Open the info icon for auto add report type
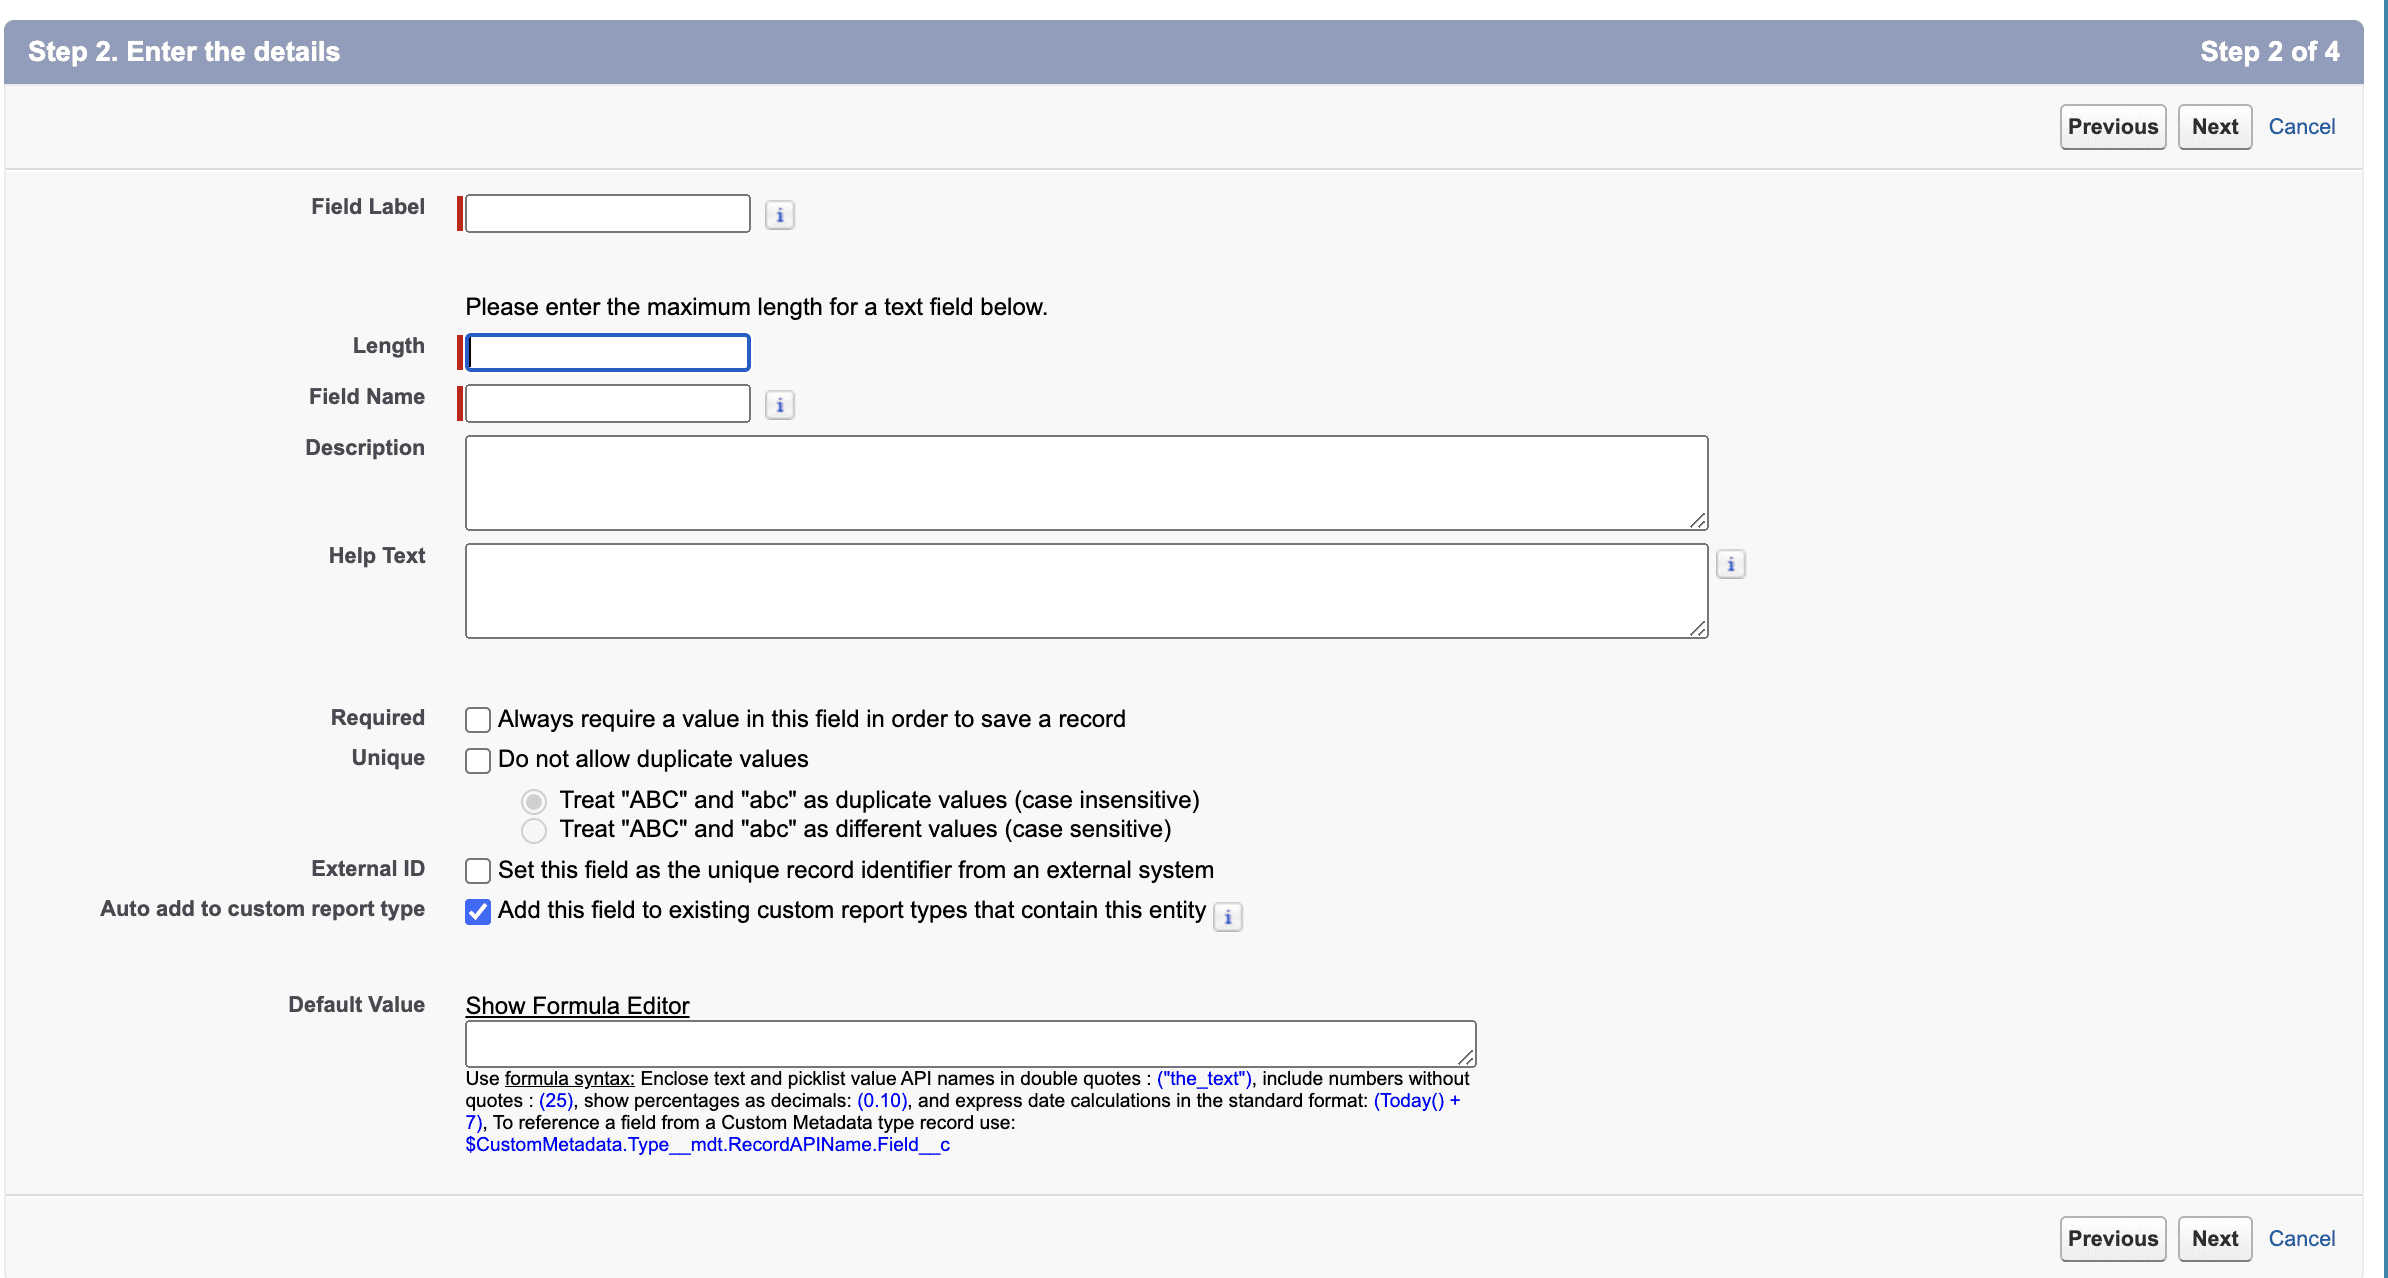2388x1278 pixels. point(1228,916)
